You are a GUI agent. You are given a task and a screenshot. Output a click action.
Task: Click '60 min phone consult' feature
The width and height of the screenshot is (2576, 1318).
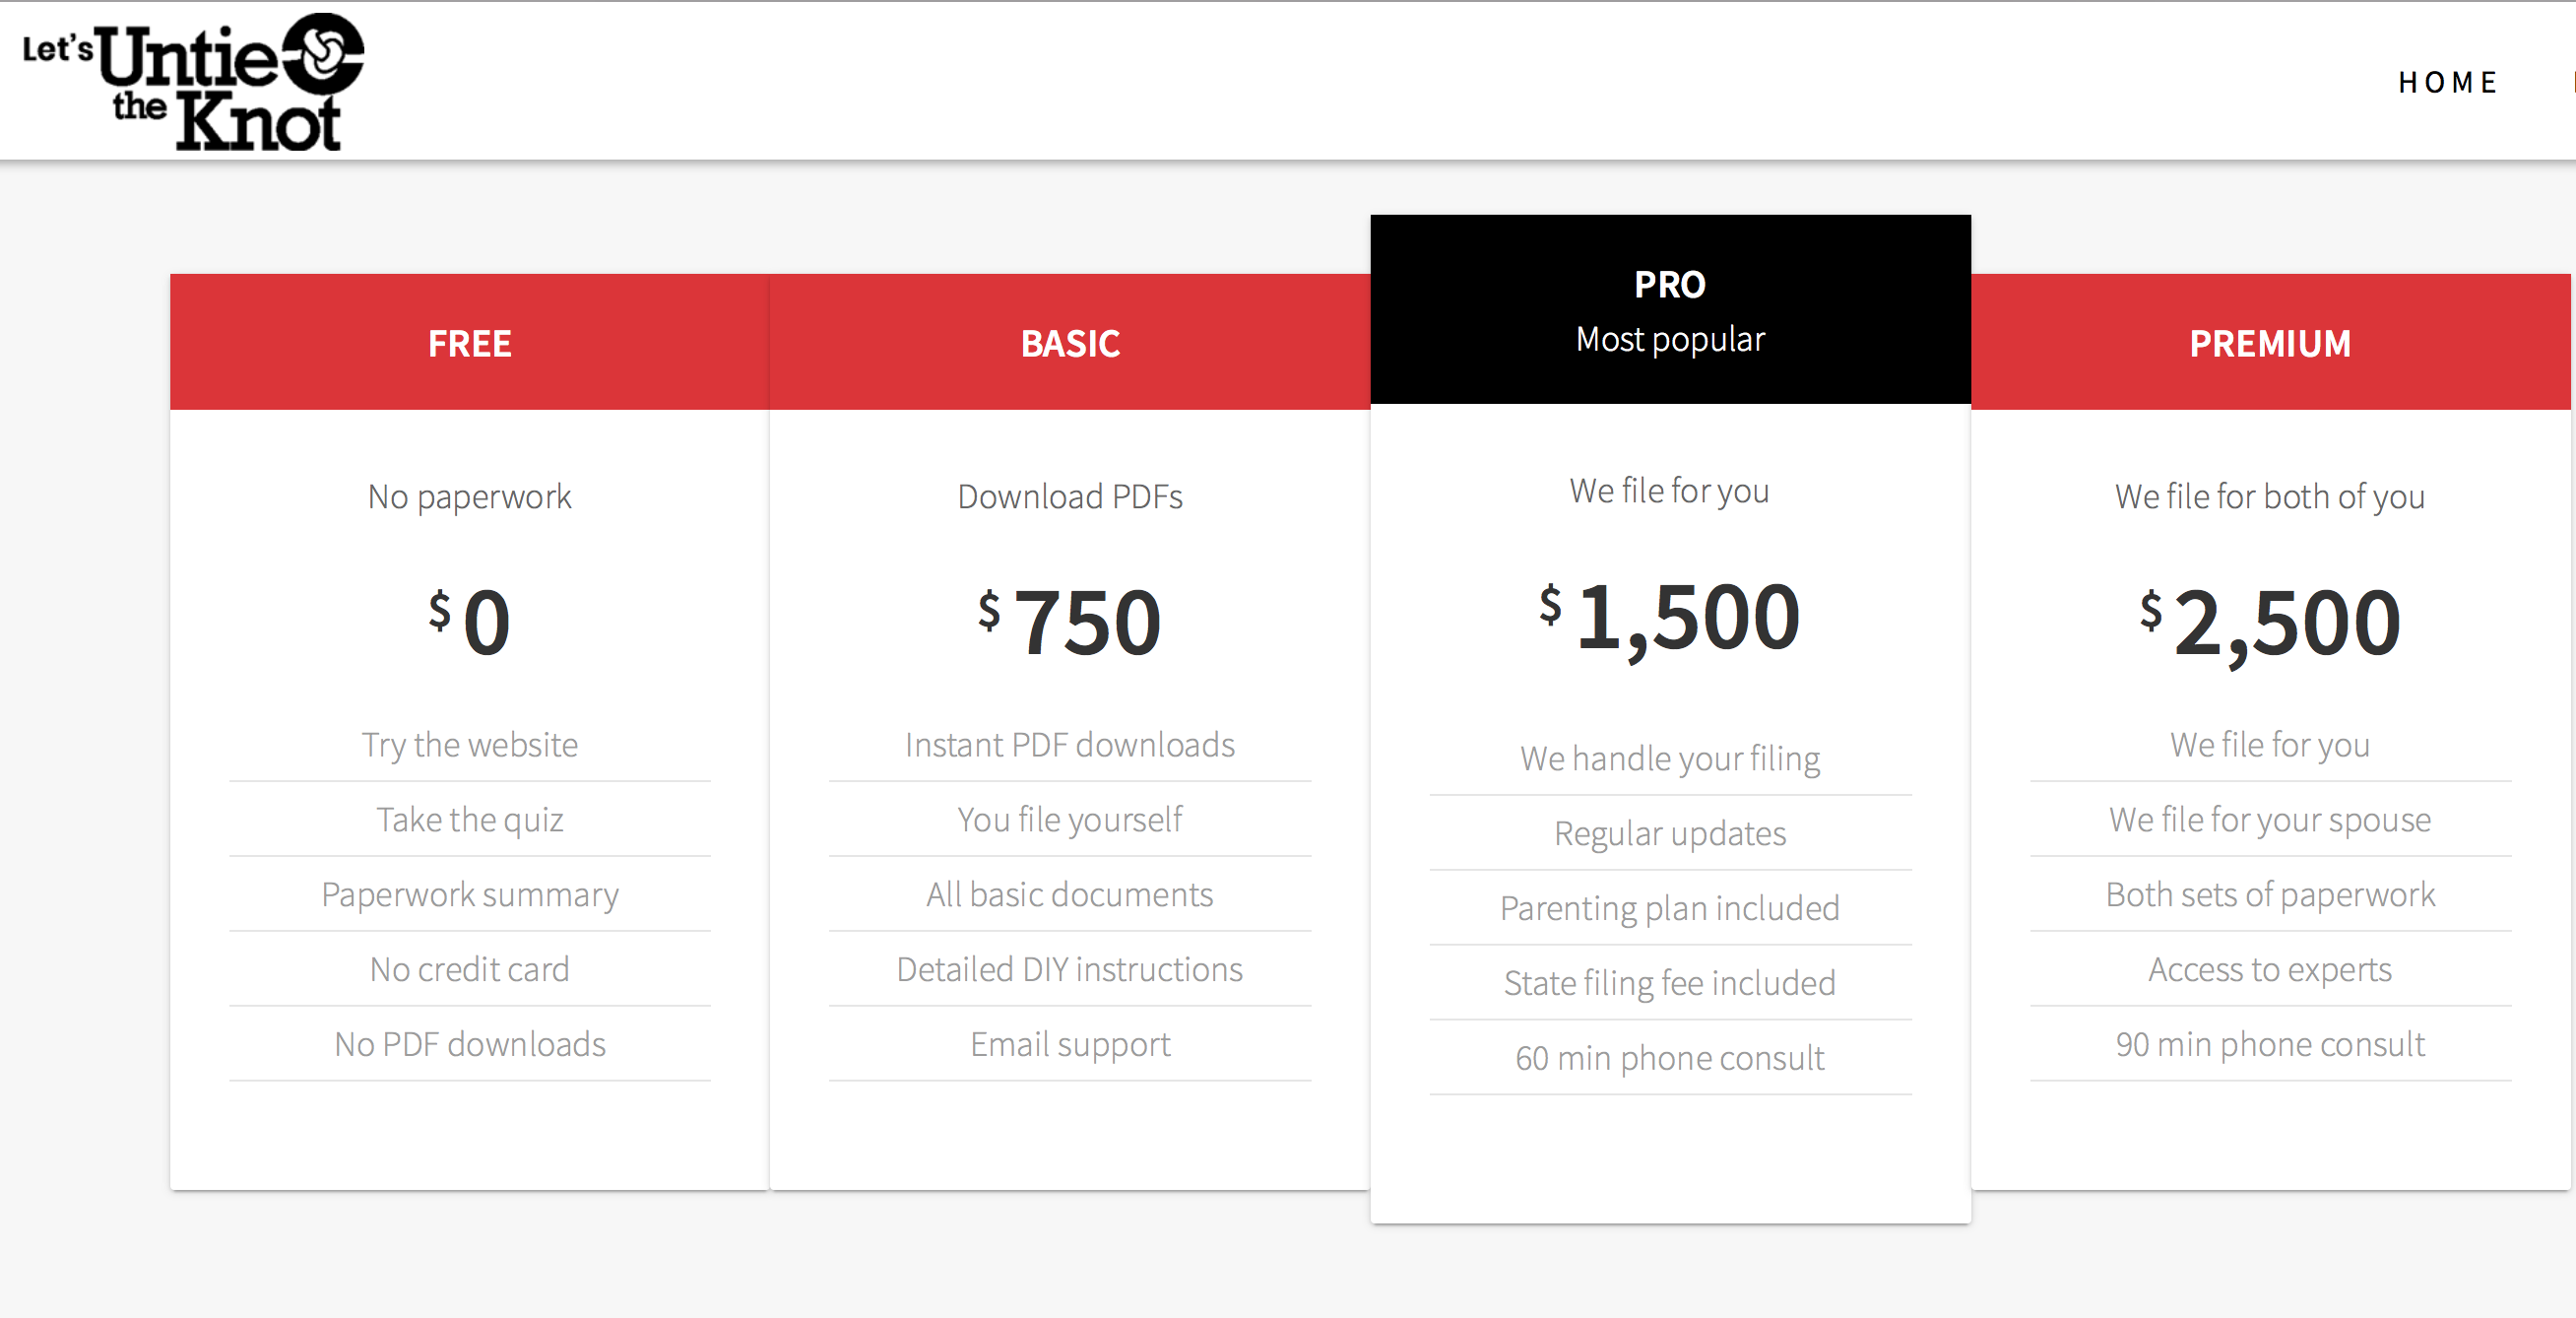tap(1670, 1058)
